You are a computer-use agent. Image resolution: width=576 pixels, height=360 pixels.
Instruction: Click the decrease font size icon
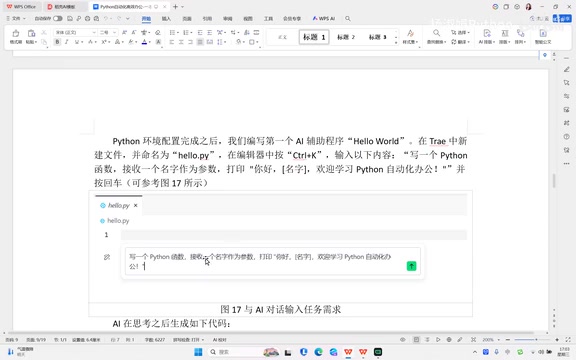(134, 33)
